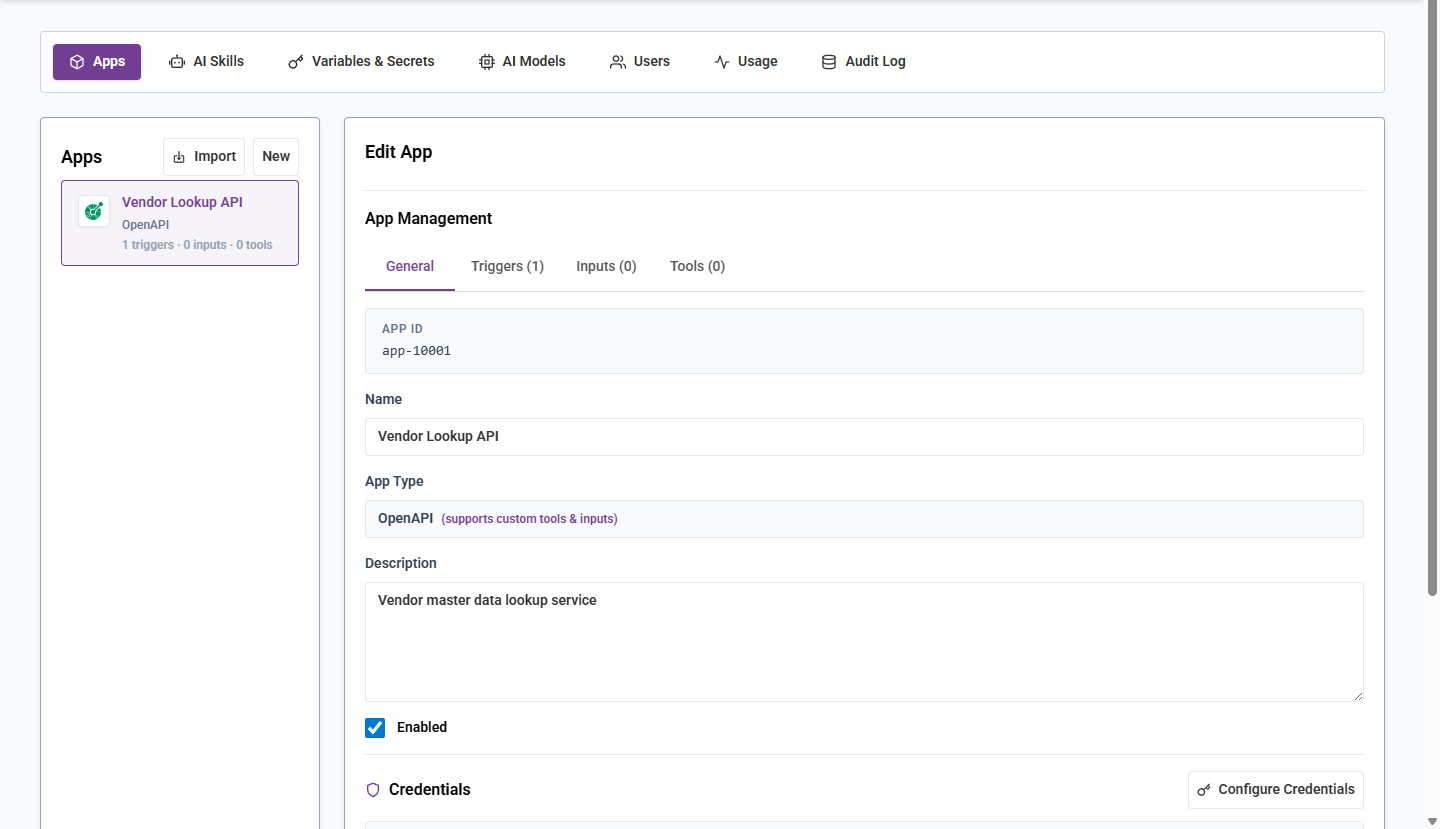Click the app-10001 App ID value

point(416,351)
